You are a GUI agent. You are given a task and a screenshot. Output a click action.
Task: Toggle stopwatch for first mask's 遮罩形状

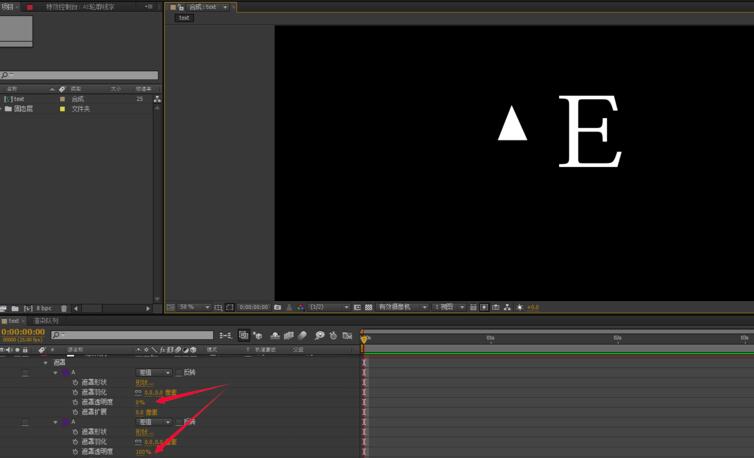75,382
